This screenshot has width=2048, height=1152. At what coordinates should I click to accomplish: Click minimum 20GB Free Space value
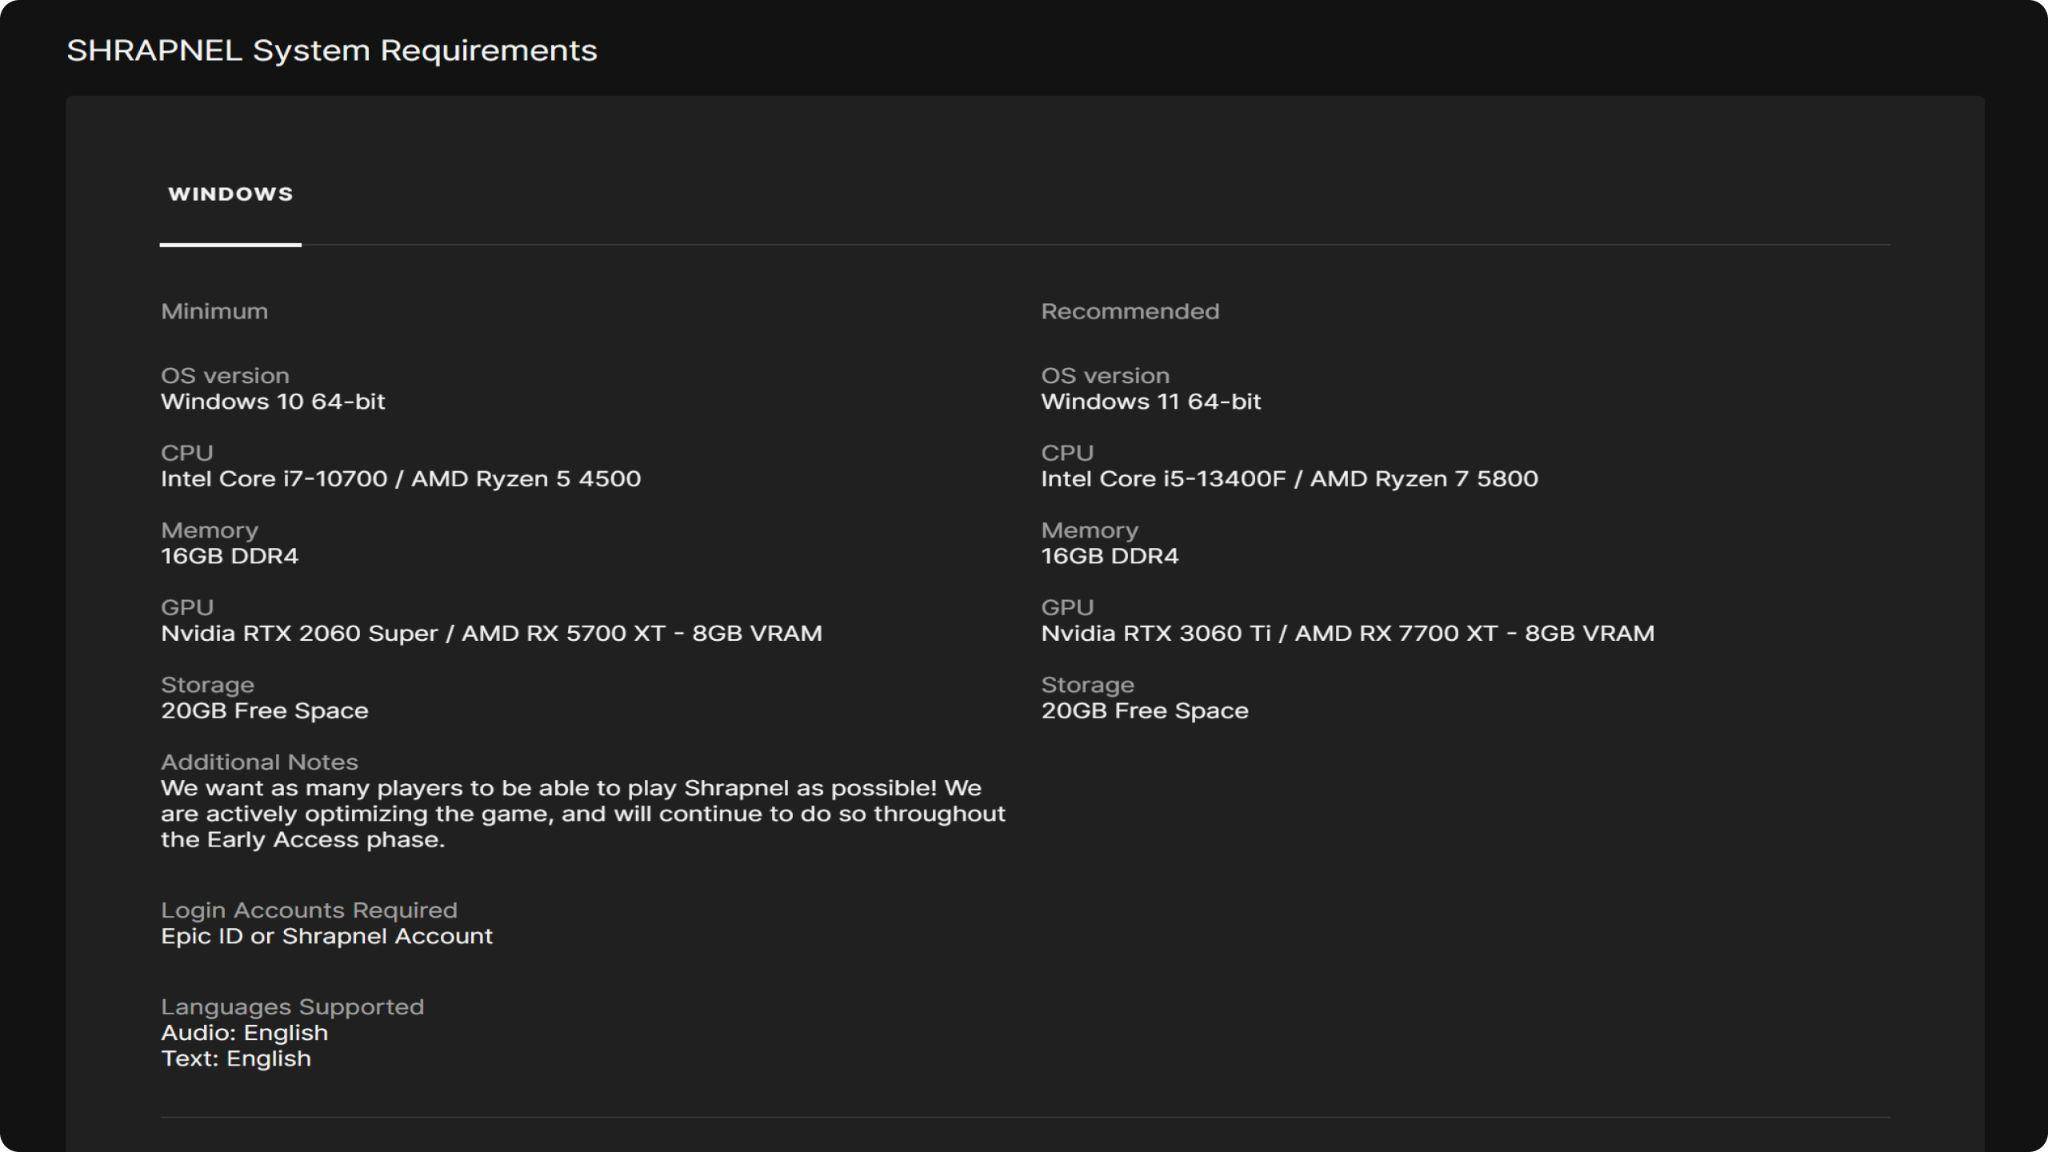click(x=264, y=711)
